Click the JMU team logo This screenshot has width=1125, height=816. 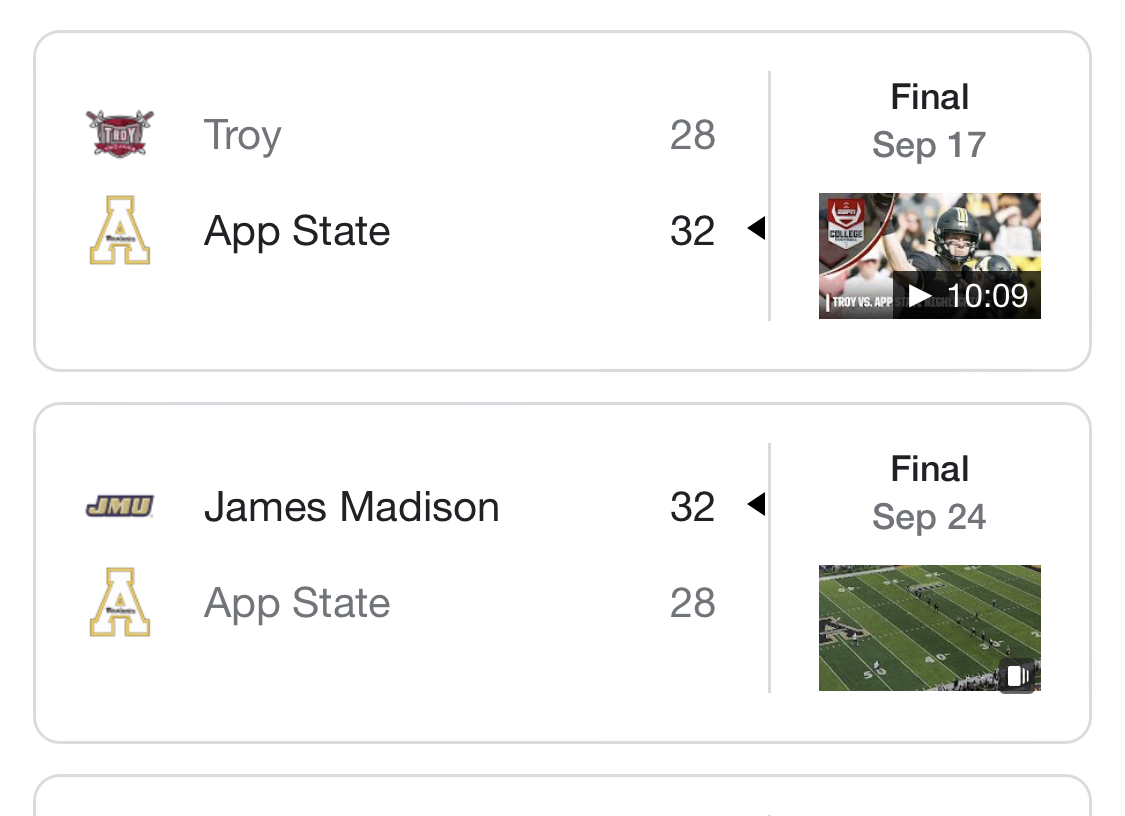click(x=119, y=507)
